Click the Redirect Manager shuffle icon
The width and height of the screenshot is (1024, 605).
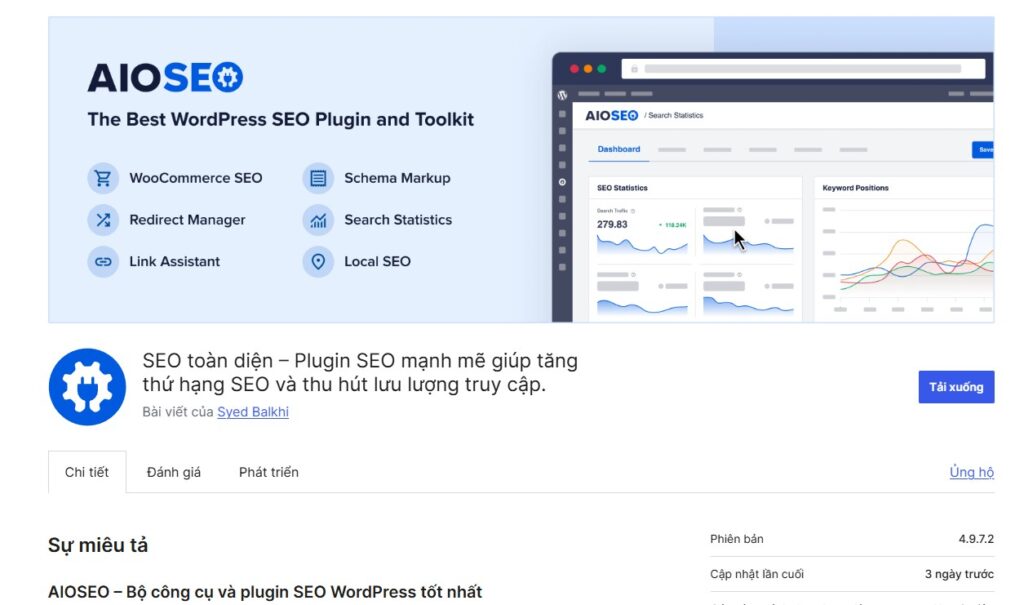103,220
